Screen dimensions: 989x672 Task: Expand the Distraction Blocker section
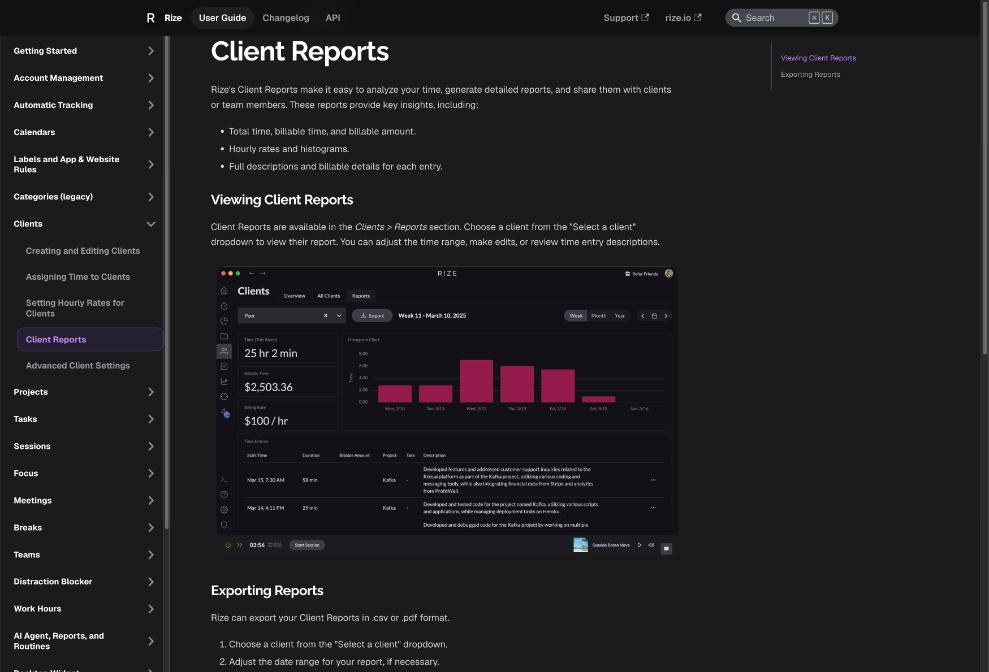click(84, 582)
